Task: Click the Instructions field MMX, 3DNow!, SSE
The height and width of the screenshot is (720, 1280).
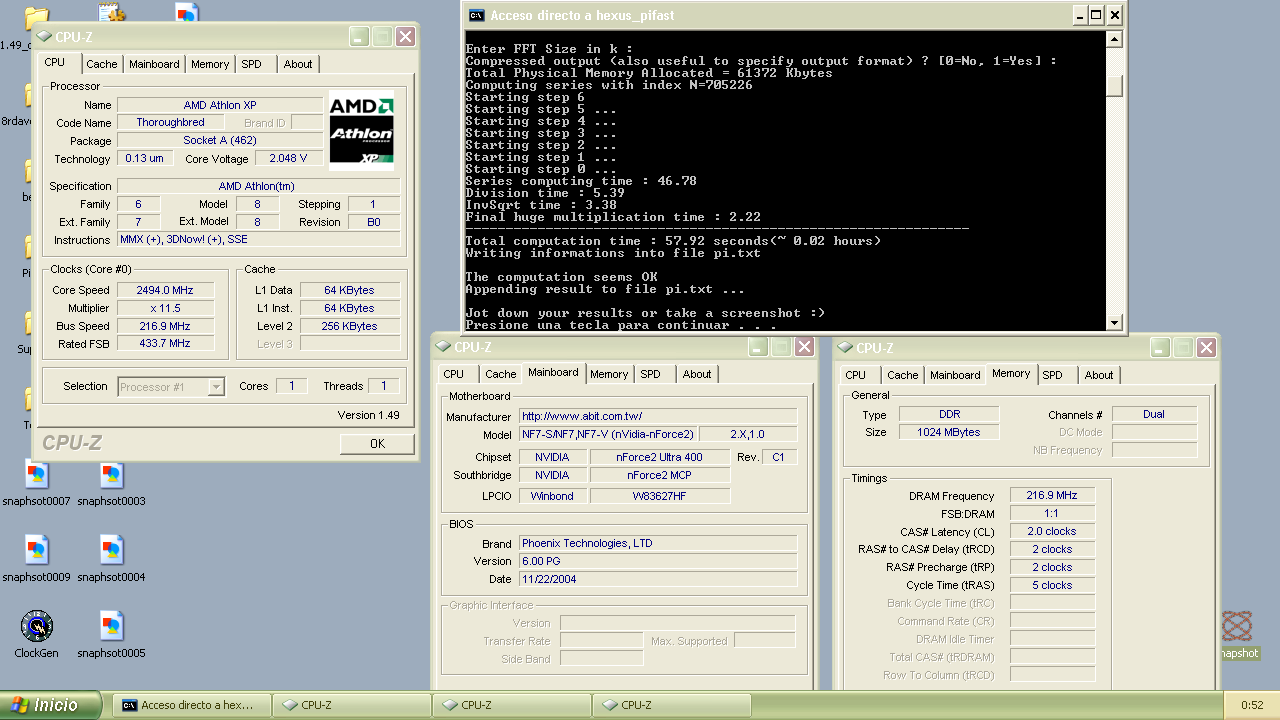Action: coord(259,239)
